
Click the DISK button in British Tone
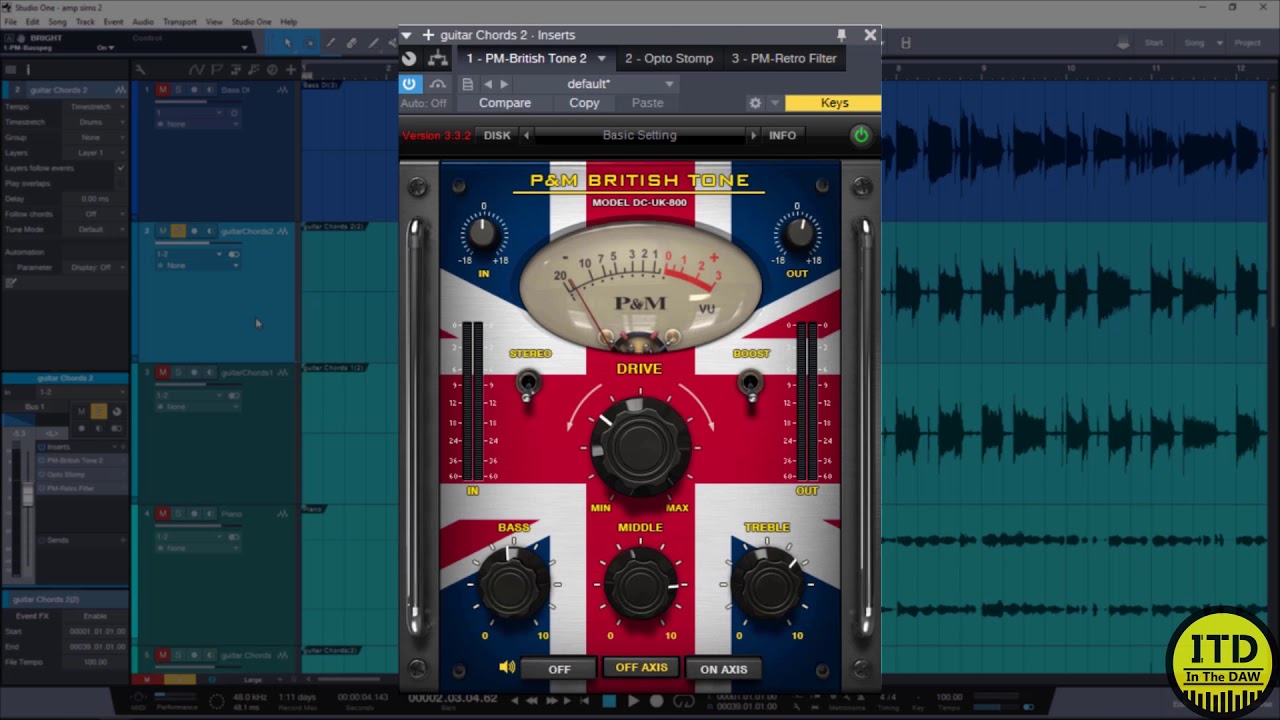click(x=497, y=135)
